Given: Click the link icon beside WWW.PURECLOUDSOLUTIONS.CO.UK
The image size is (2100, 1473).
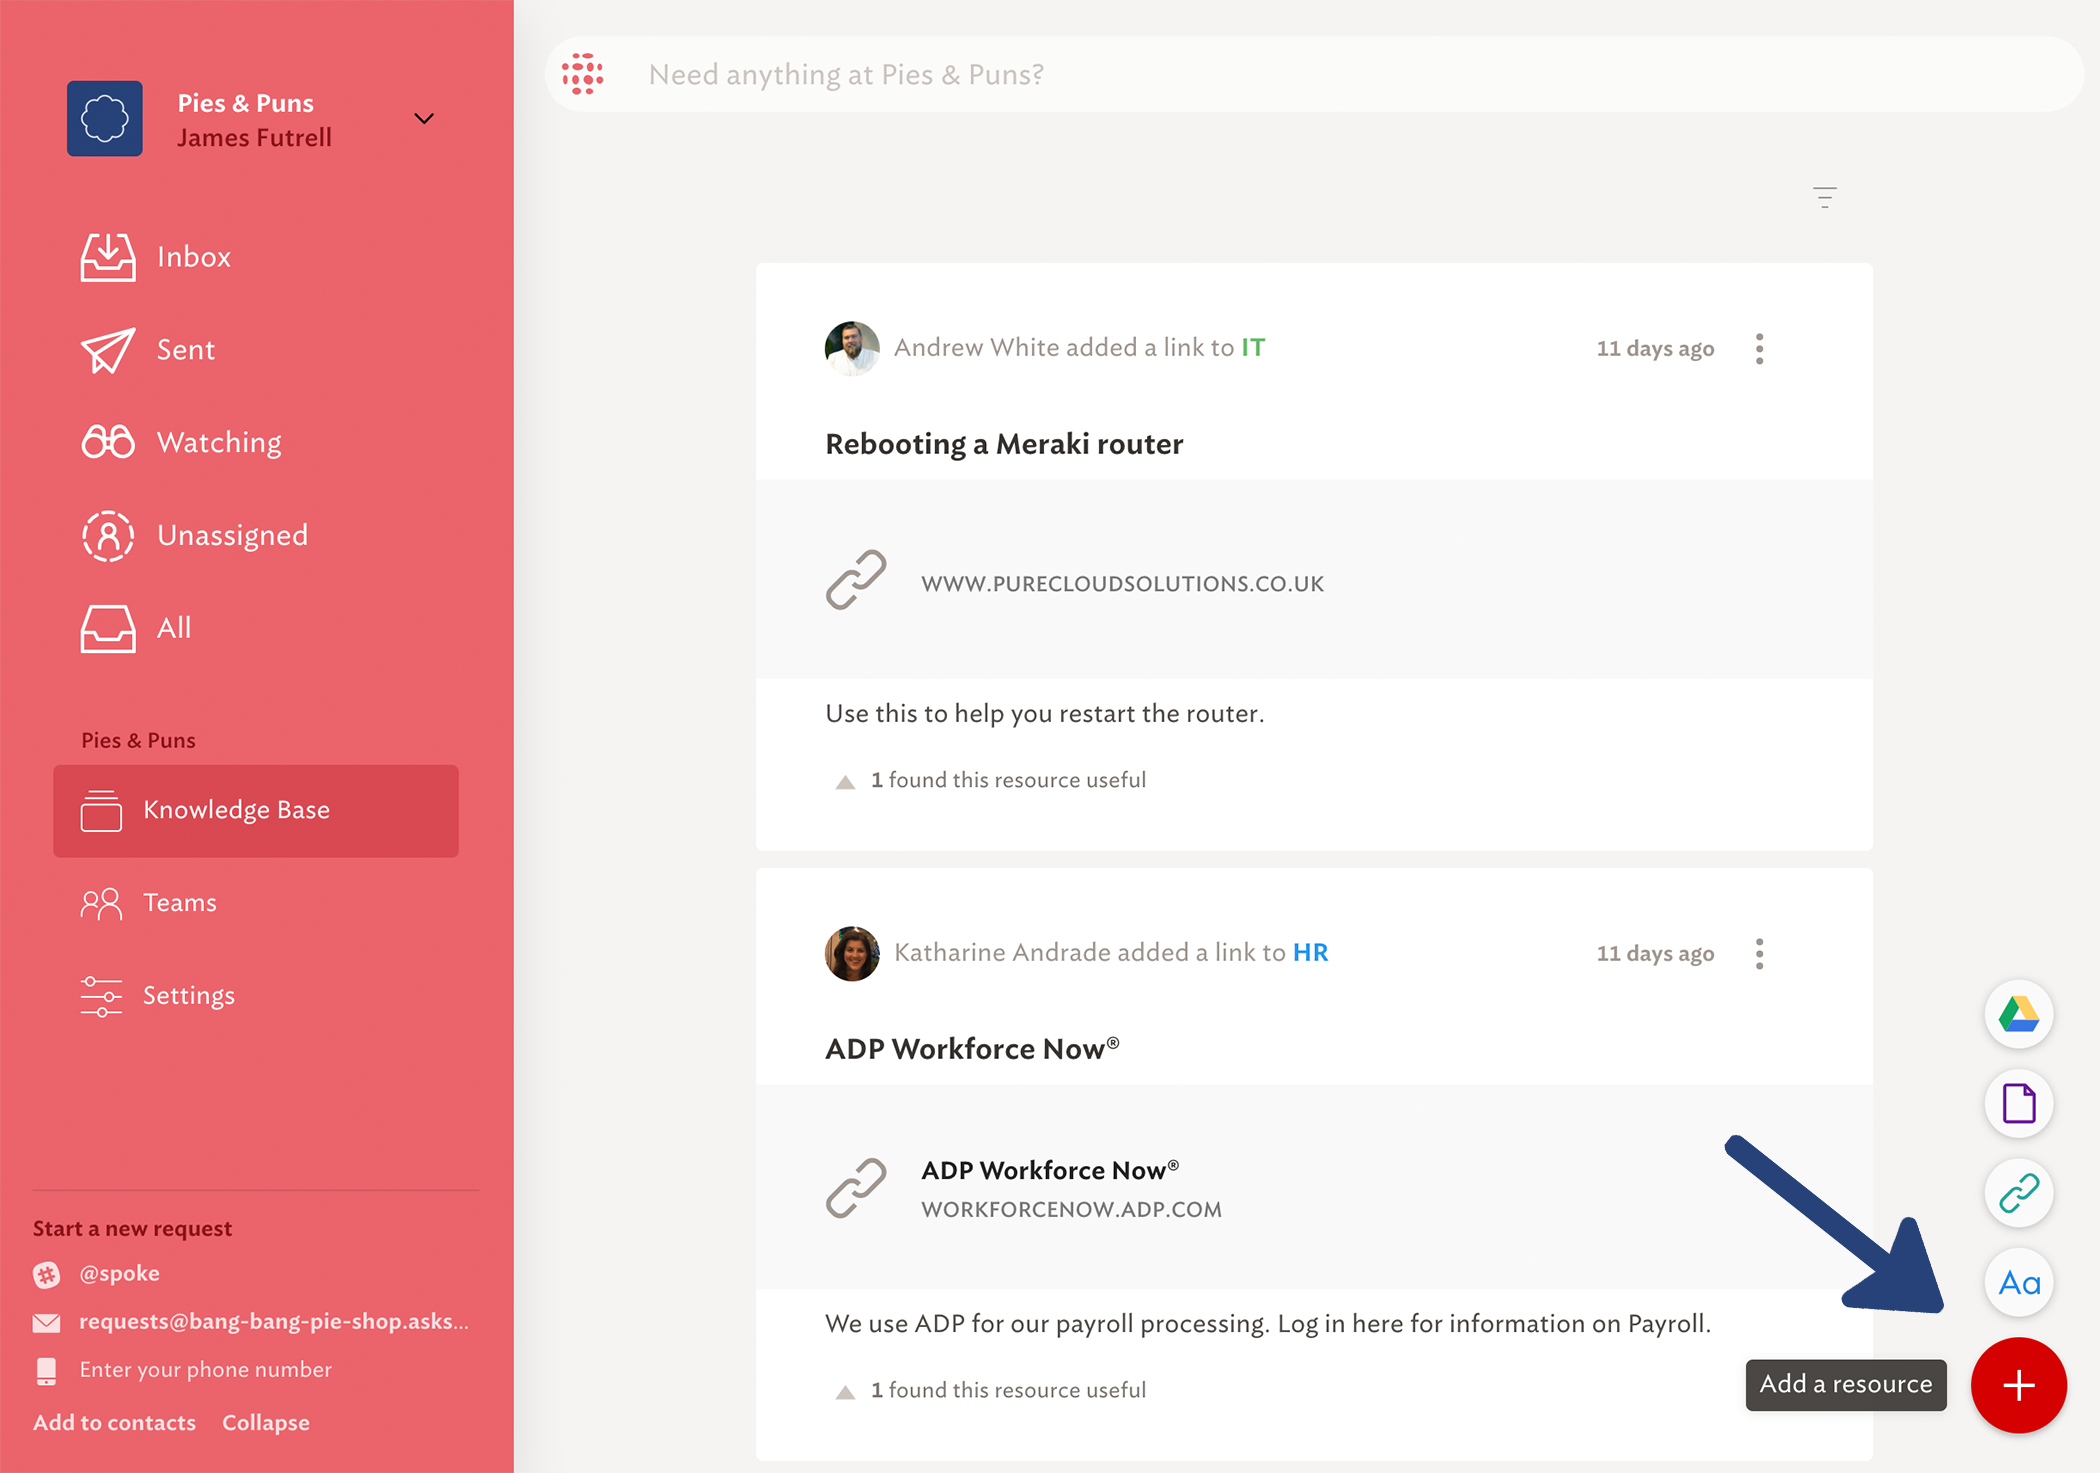Looking at the screenshot, I should click(x=856, y=579).
